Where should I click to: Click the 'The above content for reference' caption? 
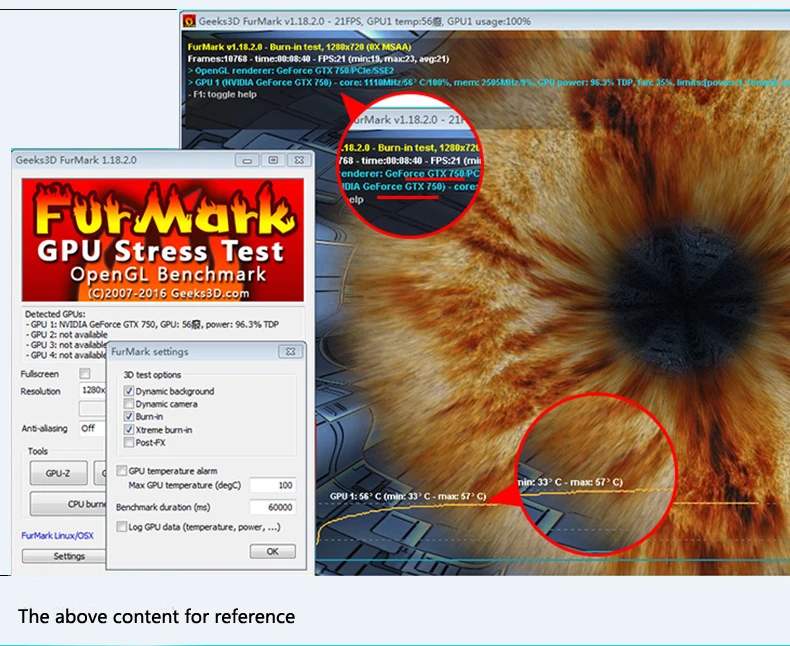(x=157, y=616)
